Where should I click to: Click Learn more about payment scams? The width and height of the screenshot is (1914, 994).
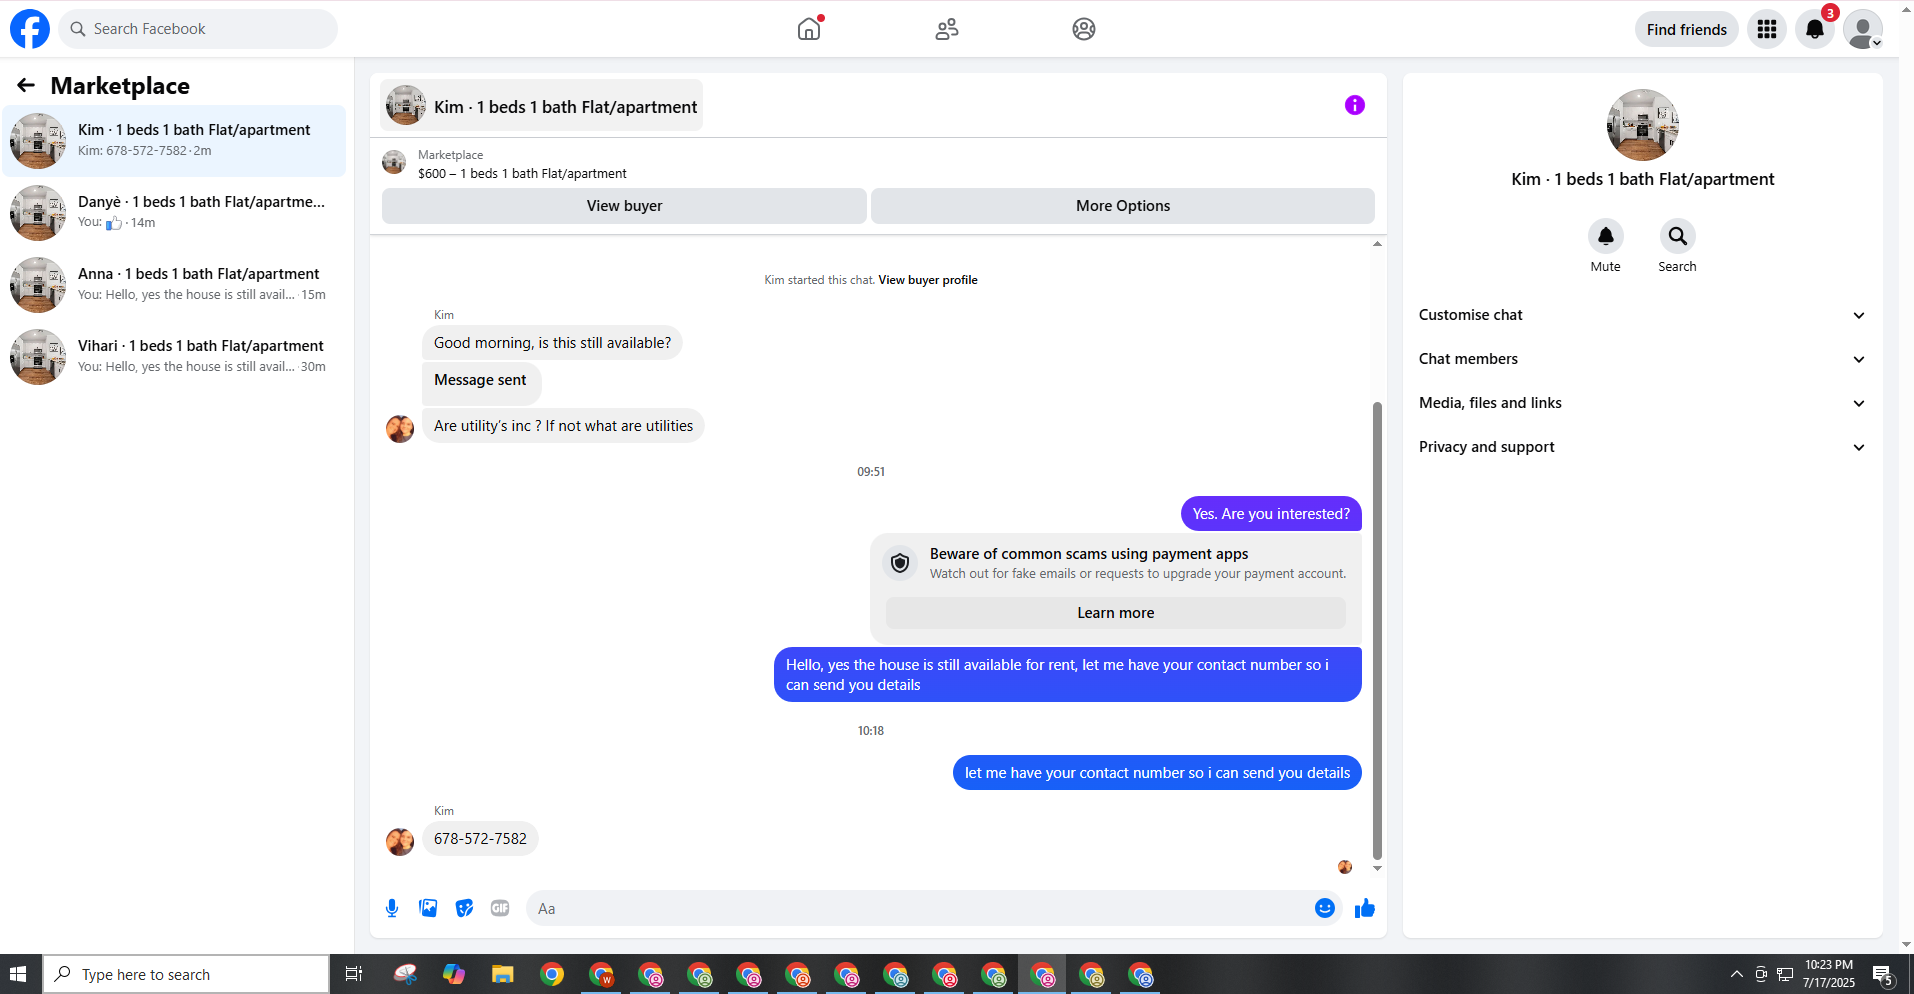coord(1116,613)
